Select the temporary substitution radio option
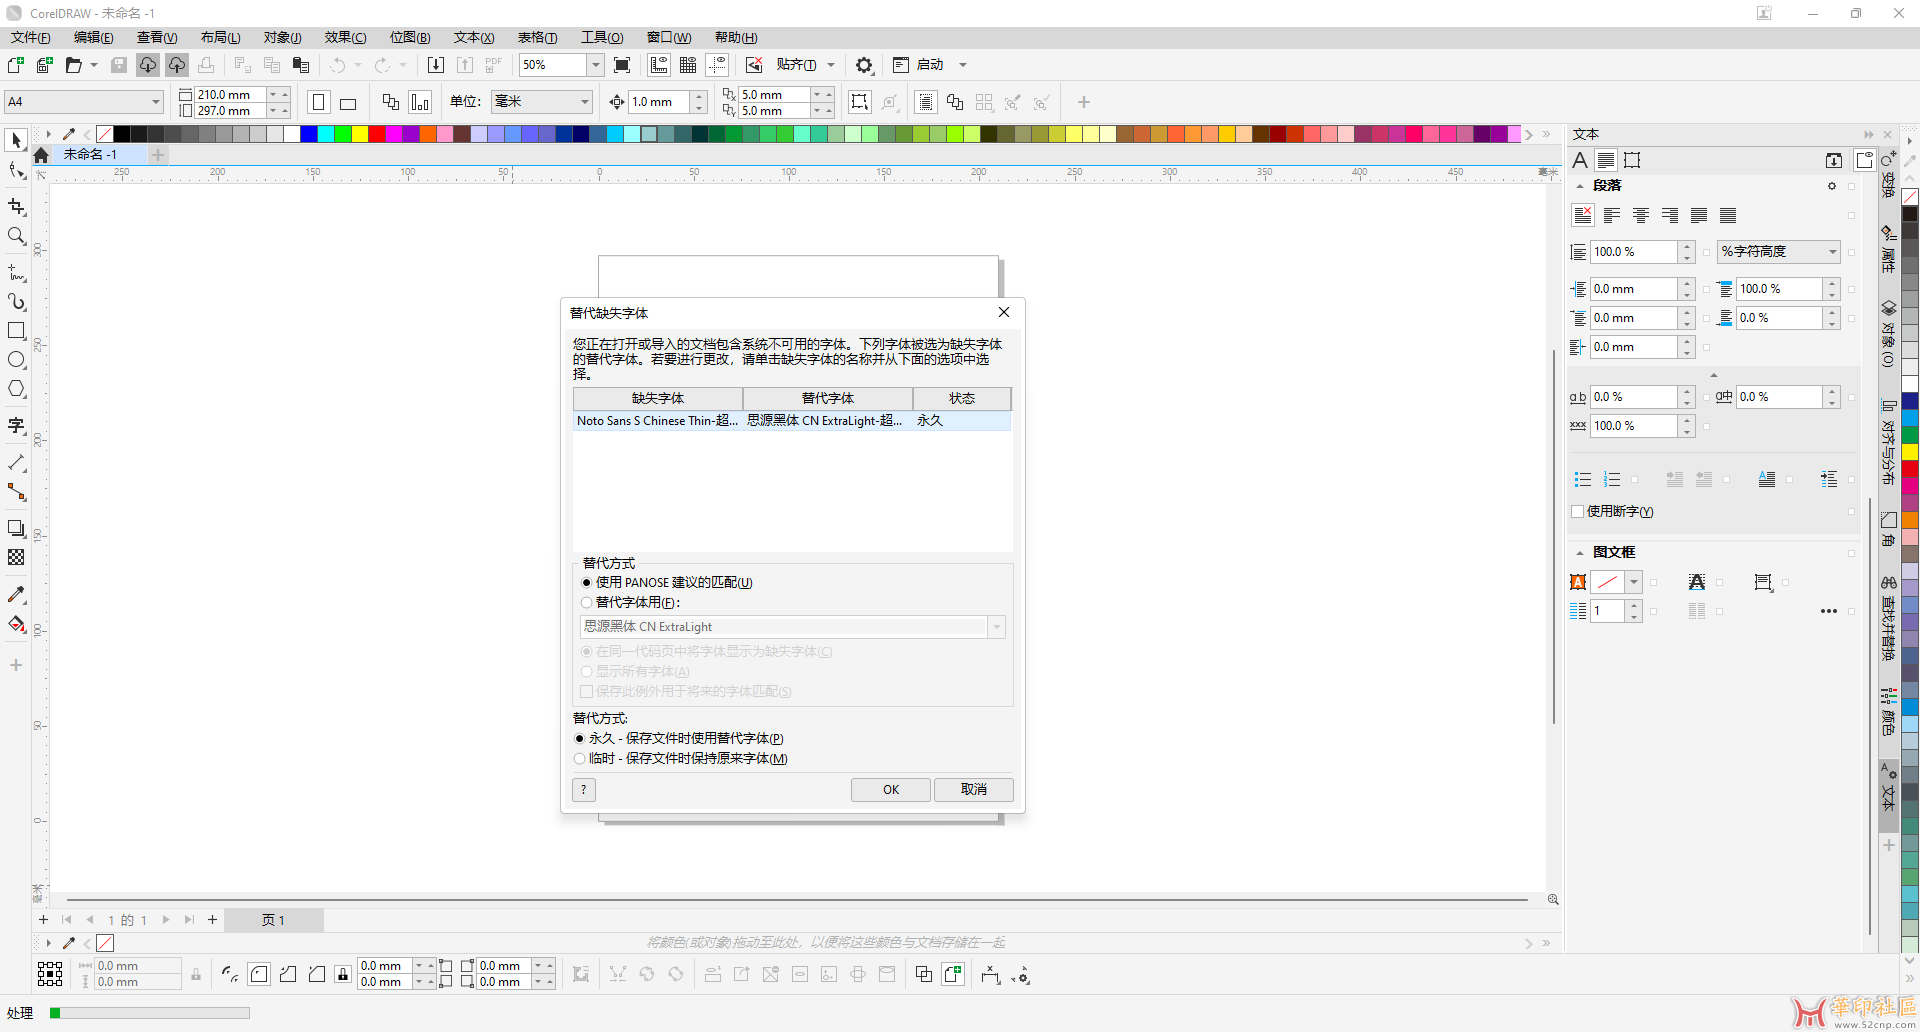 pyautogui.click(x=580, y=759)
